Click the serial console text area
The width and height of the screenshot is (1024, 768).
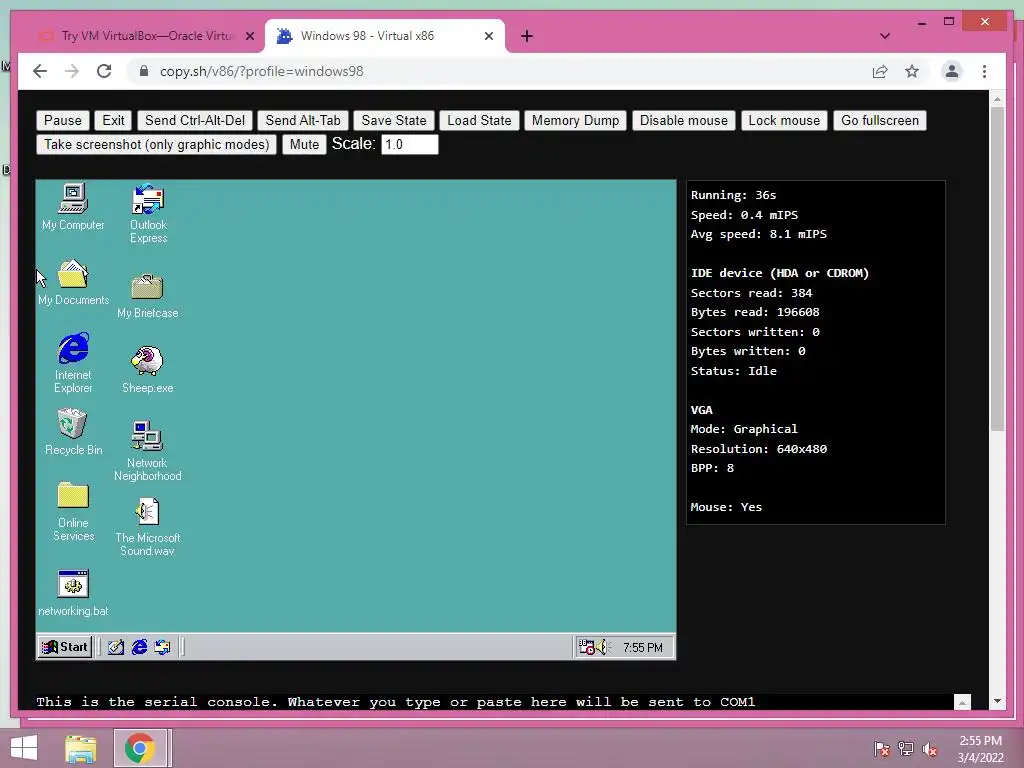[494, 702]
